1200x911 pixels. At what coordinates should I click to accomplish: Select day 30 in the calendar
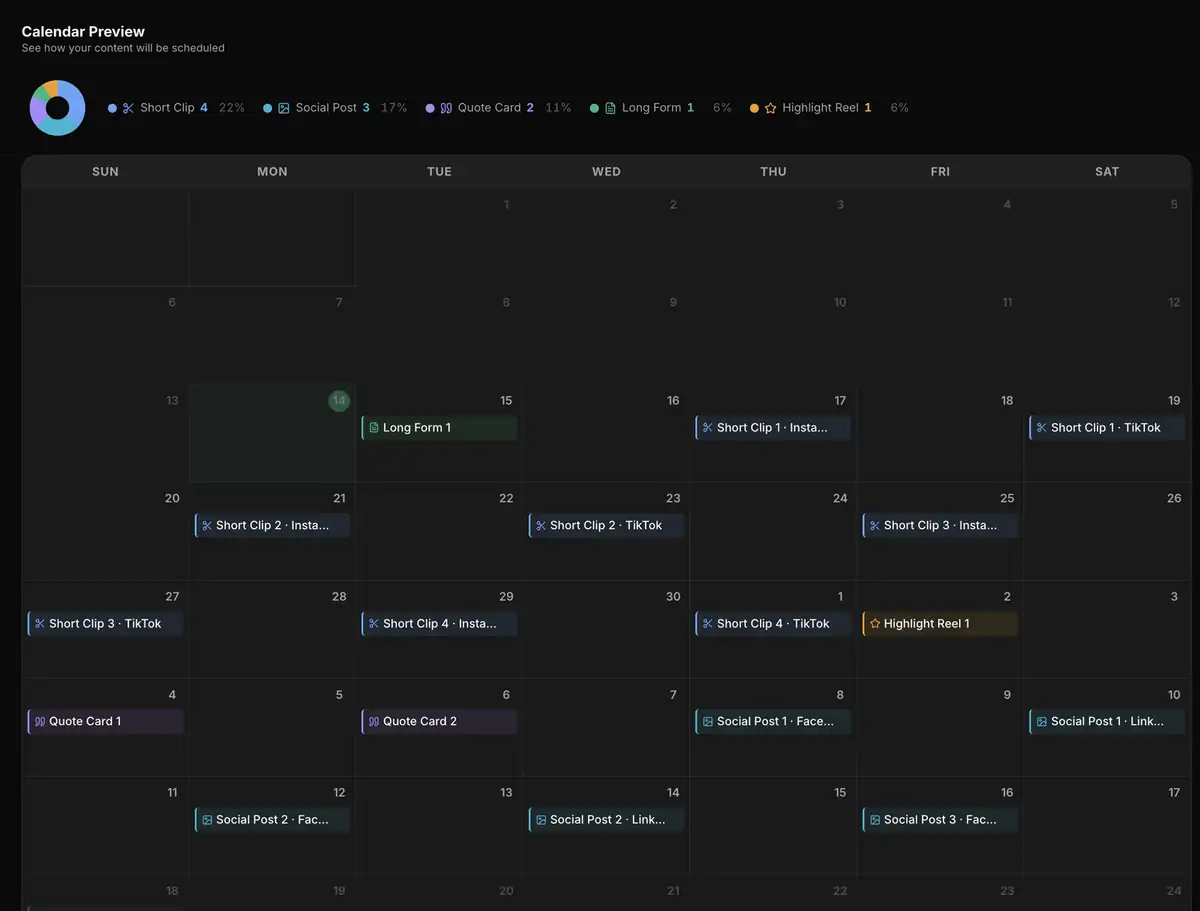(673, 597)
